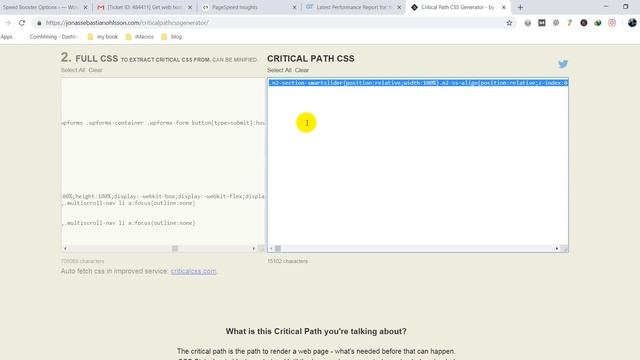Click the FULL CSS heading
This screenshot has width=640, height=360.
pyautogui.click(x=97, y=59)
